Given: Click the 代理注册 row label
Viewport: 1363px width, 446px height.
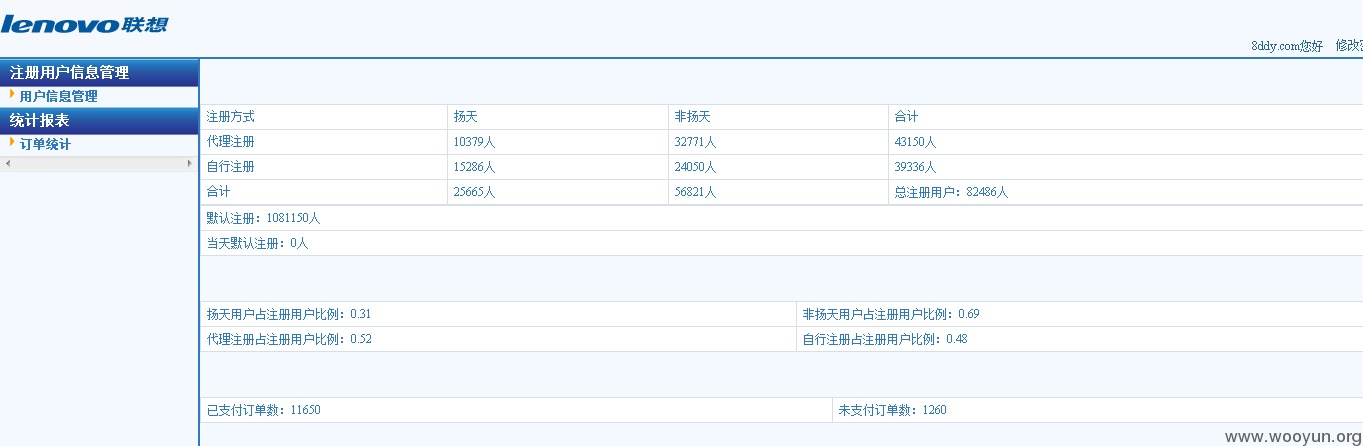Looking at the screenshot, I should [231, 142].
